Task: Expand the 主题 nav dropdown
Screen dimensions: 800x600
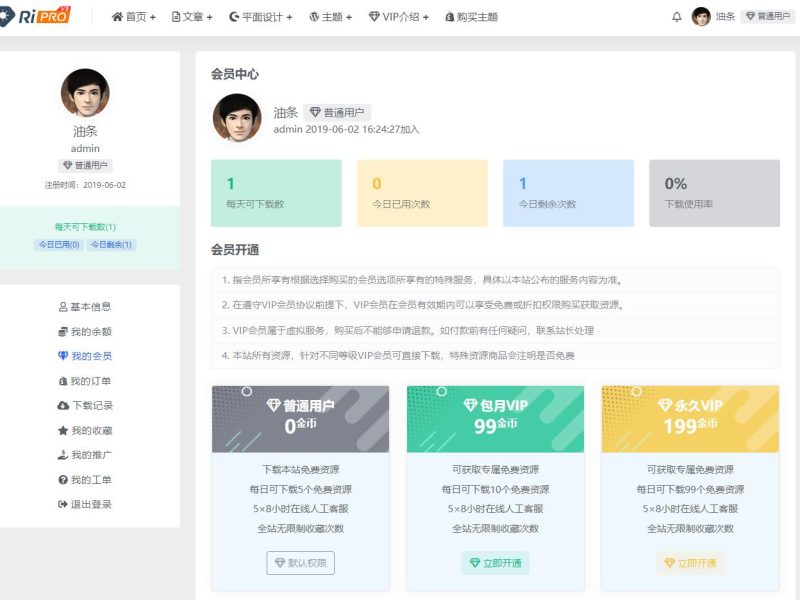Action: (x=331, y=17)
